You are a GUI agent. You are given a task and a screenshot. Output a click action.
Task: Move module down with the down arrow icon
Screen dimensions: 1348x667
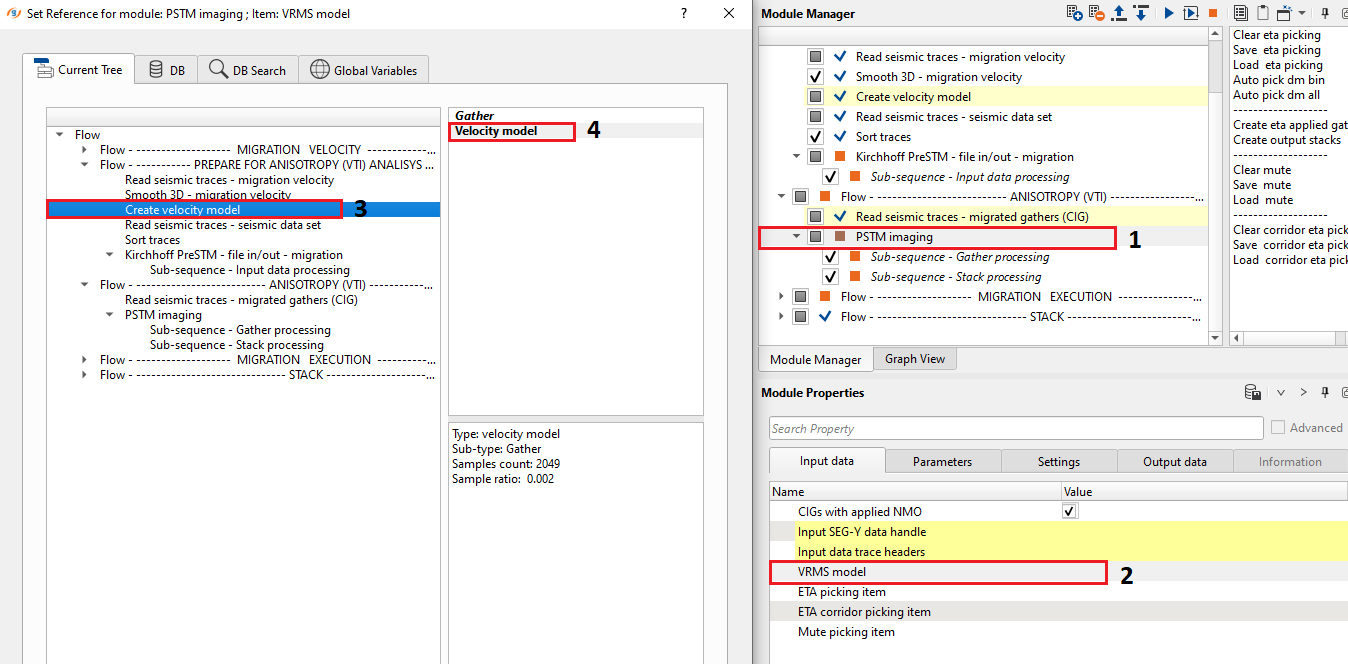coord(1141,13)
